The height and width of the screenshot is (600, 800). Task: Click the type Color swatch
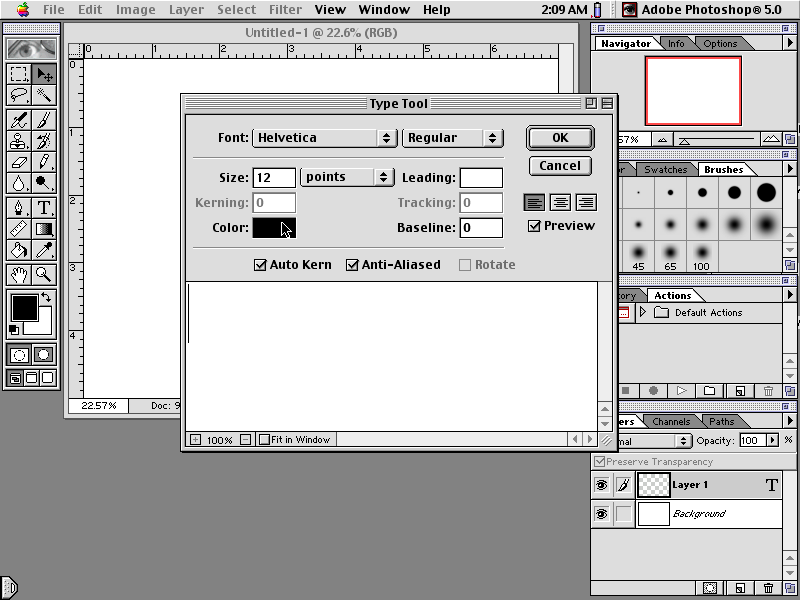coord(274,228)
